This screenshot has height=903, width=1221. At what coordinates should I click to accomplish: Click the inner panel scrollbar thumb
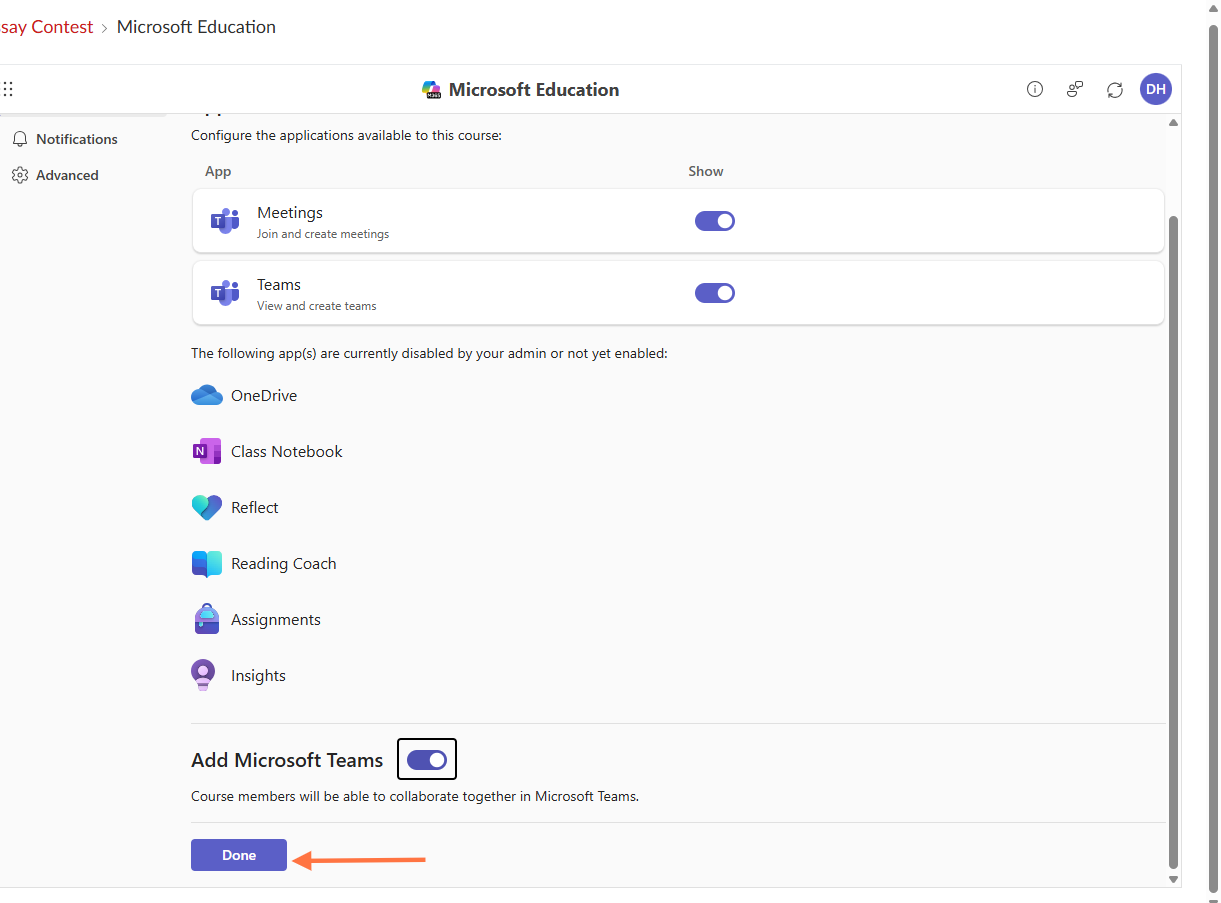[1174, 542]
